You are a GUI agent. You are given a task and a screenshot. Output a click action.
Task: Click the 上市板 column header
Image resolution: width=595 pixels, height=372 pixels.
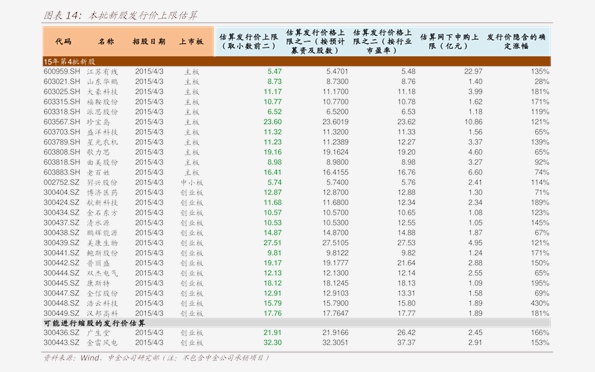click(191, 41)
